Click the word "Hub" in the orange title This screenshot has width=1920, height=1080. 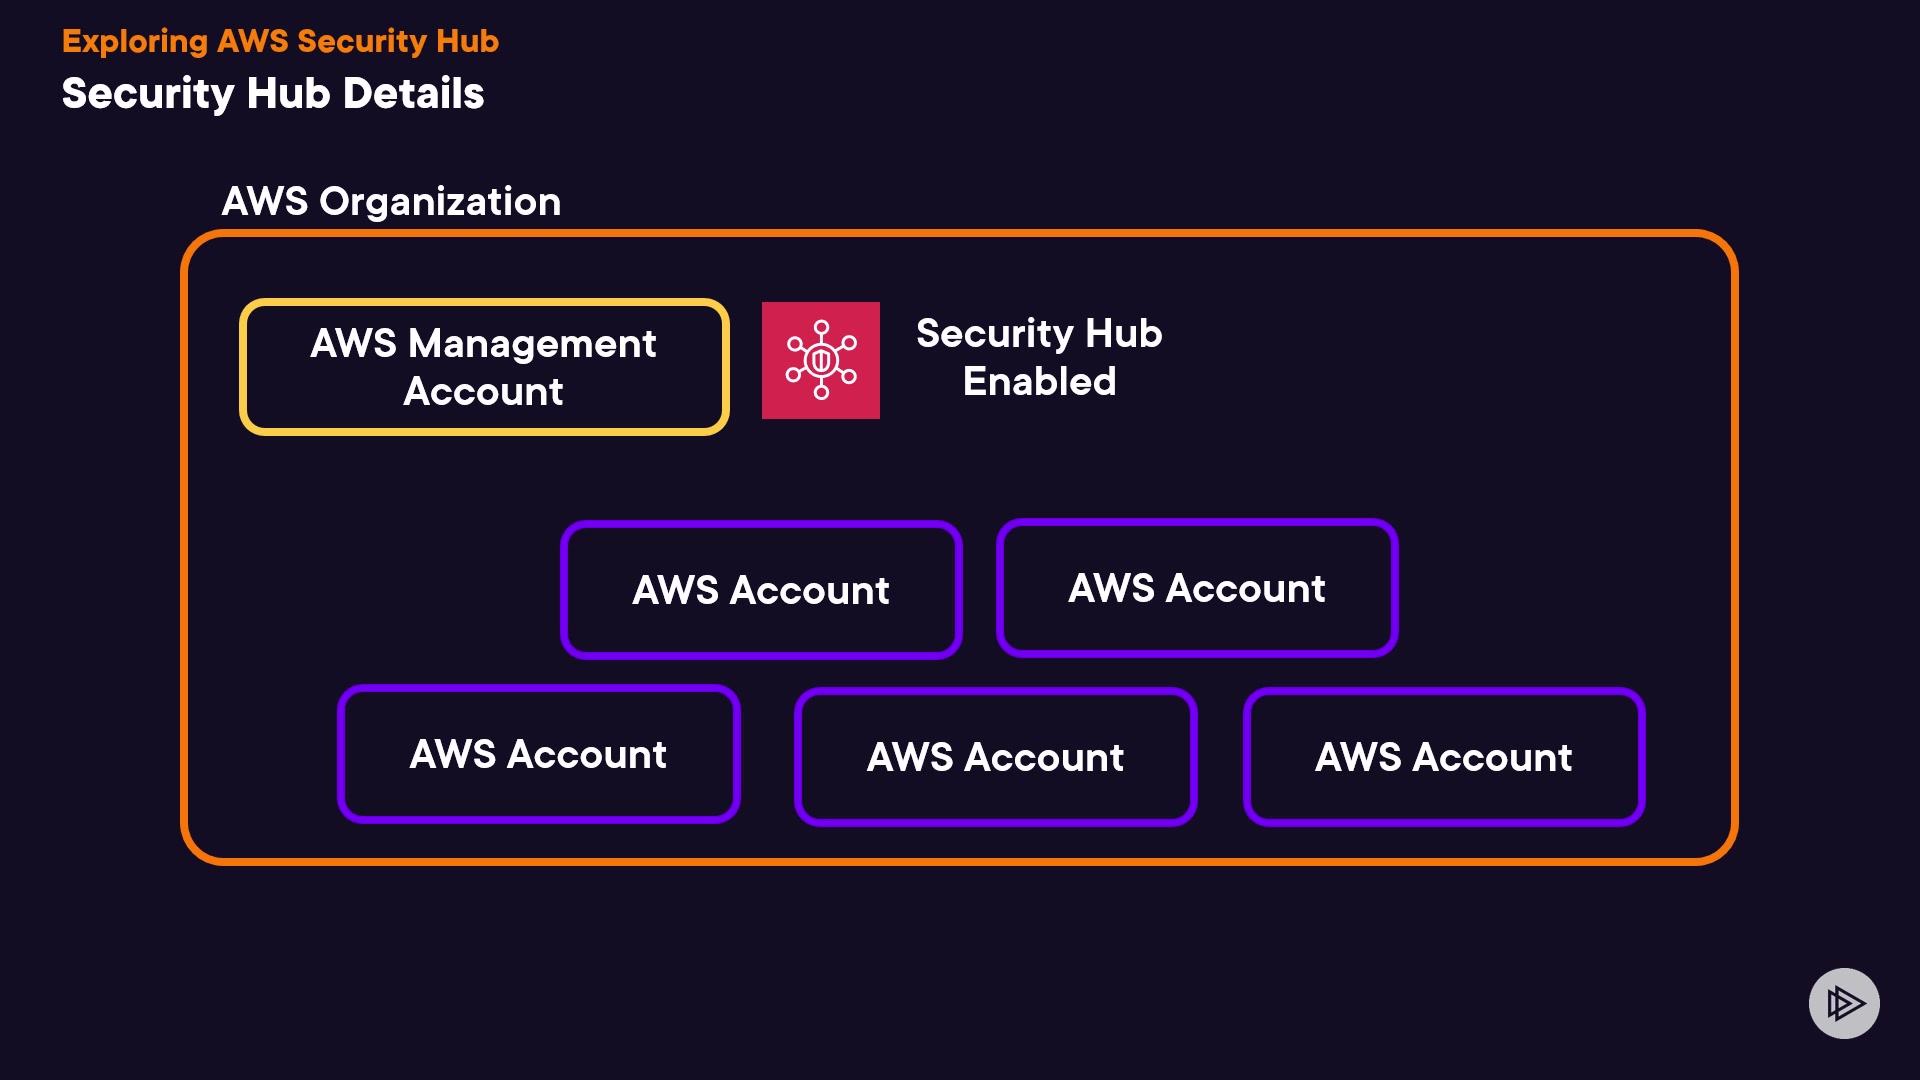tap(467, 41)
